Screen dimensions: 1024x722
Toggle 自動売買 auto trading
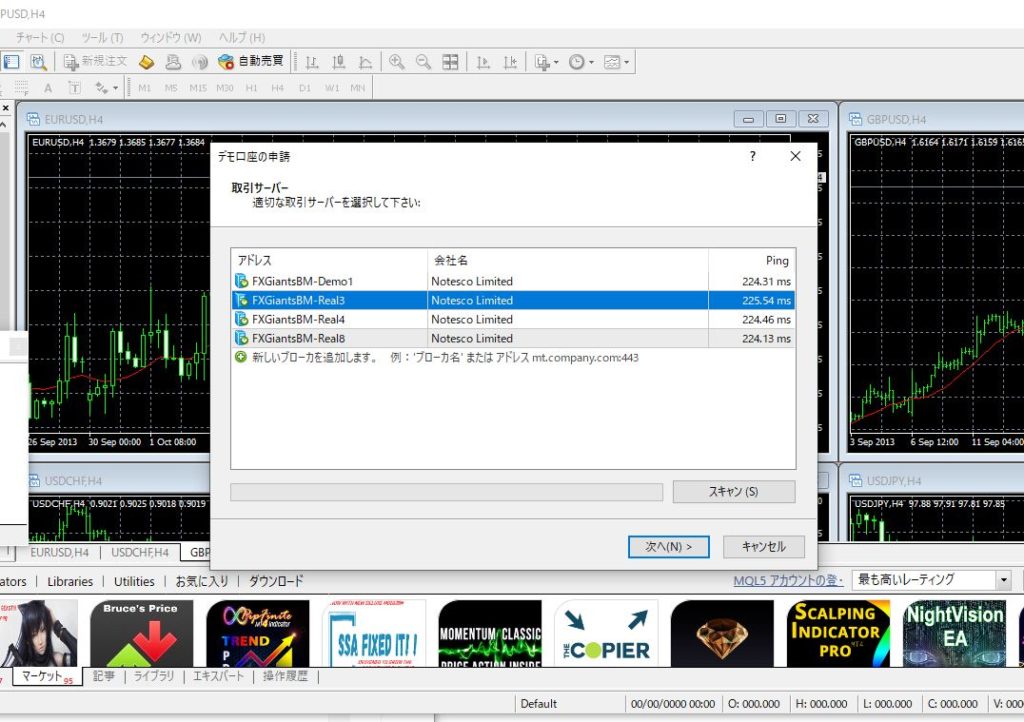pyautogui.click(x=251, y=62)
